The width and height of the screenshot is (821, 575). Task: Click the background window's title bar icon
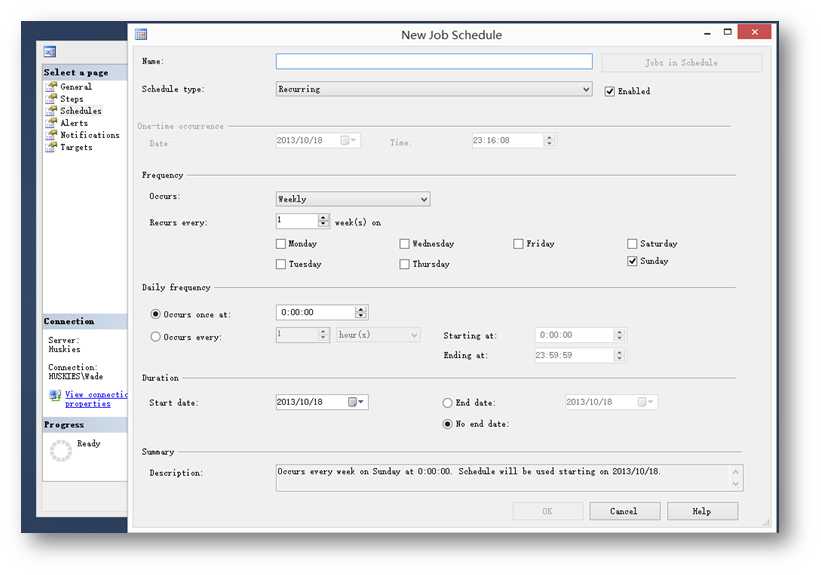click(50, 51)
